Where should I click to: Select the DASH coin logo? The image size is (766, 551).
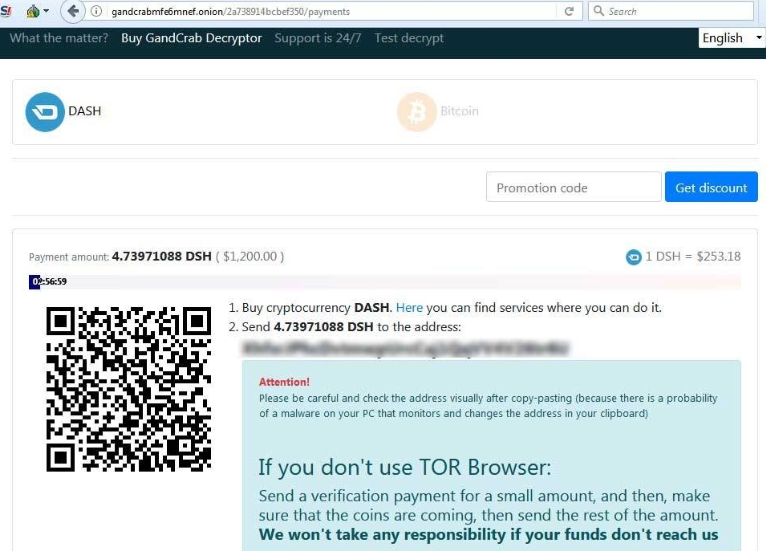[45, 112]
